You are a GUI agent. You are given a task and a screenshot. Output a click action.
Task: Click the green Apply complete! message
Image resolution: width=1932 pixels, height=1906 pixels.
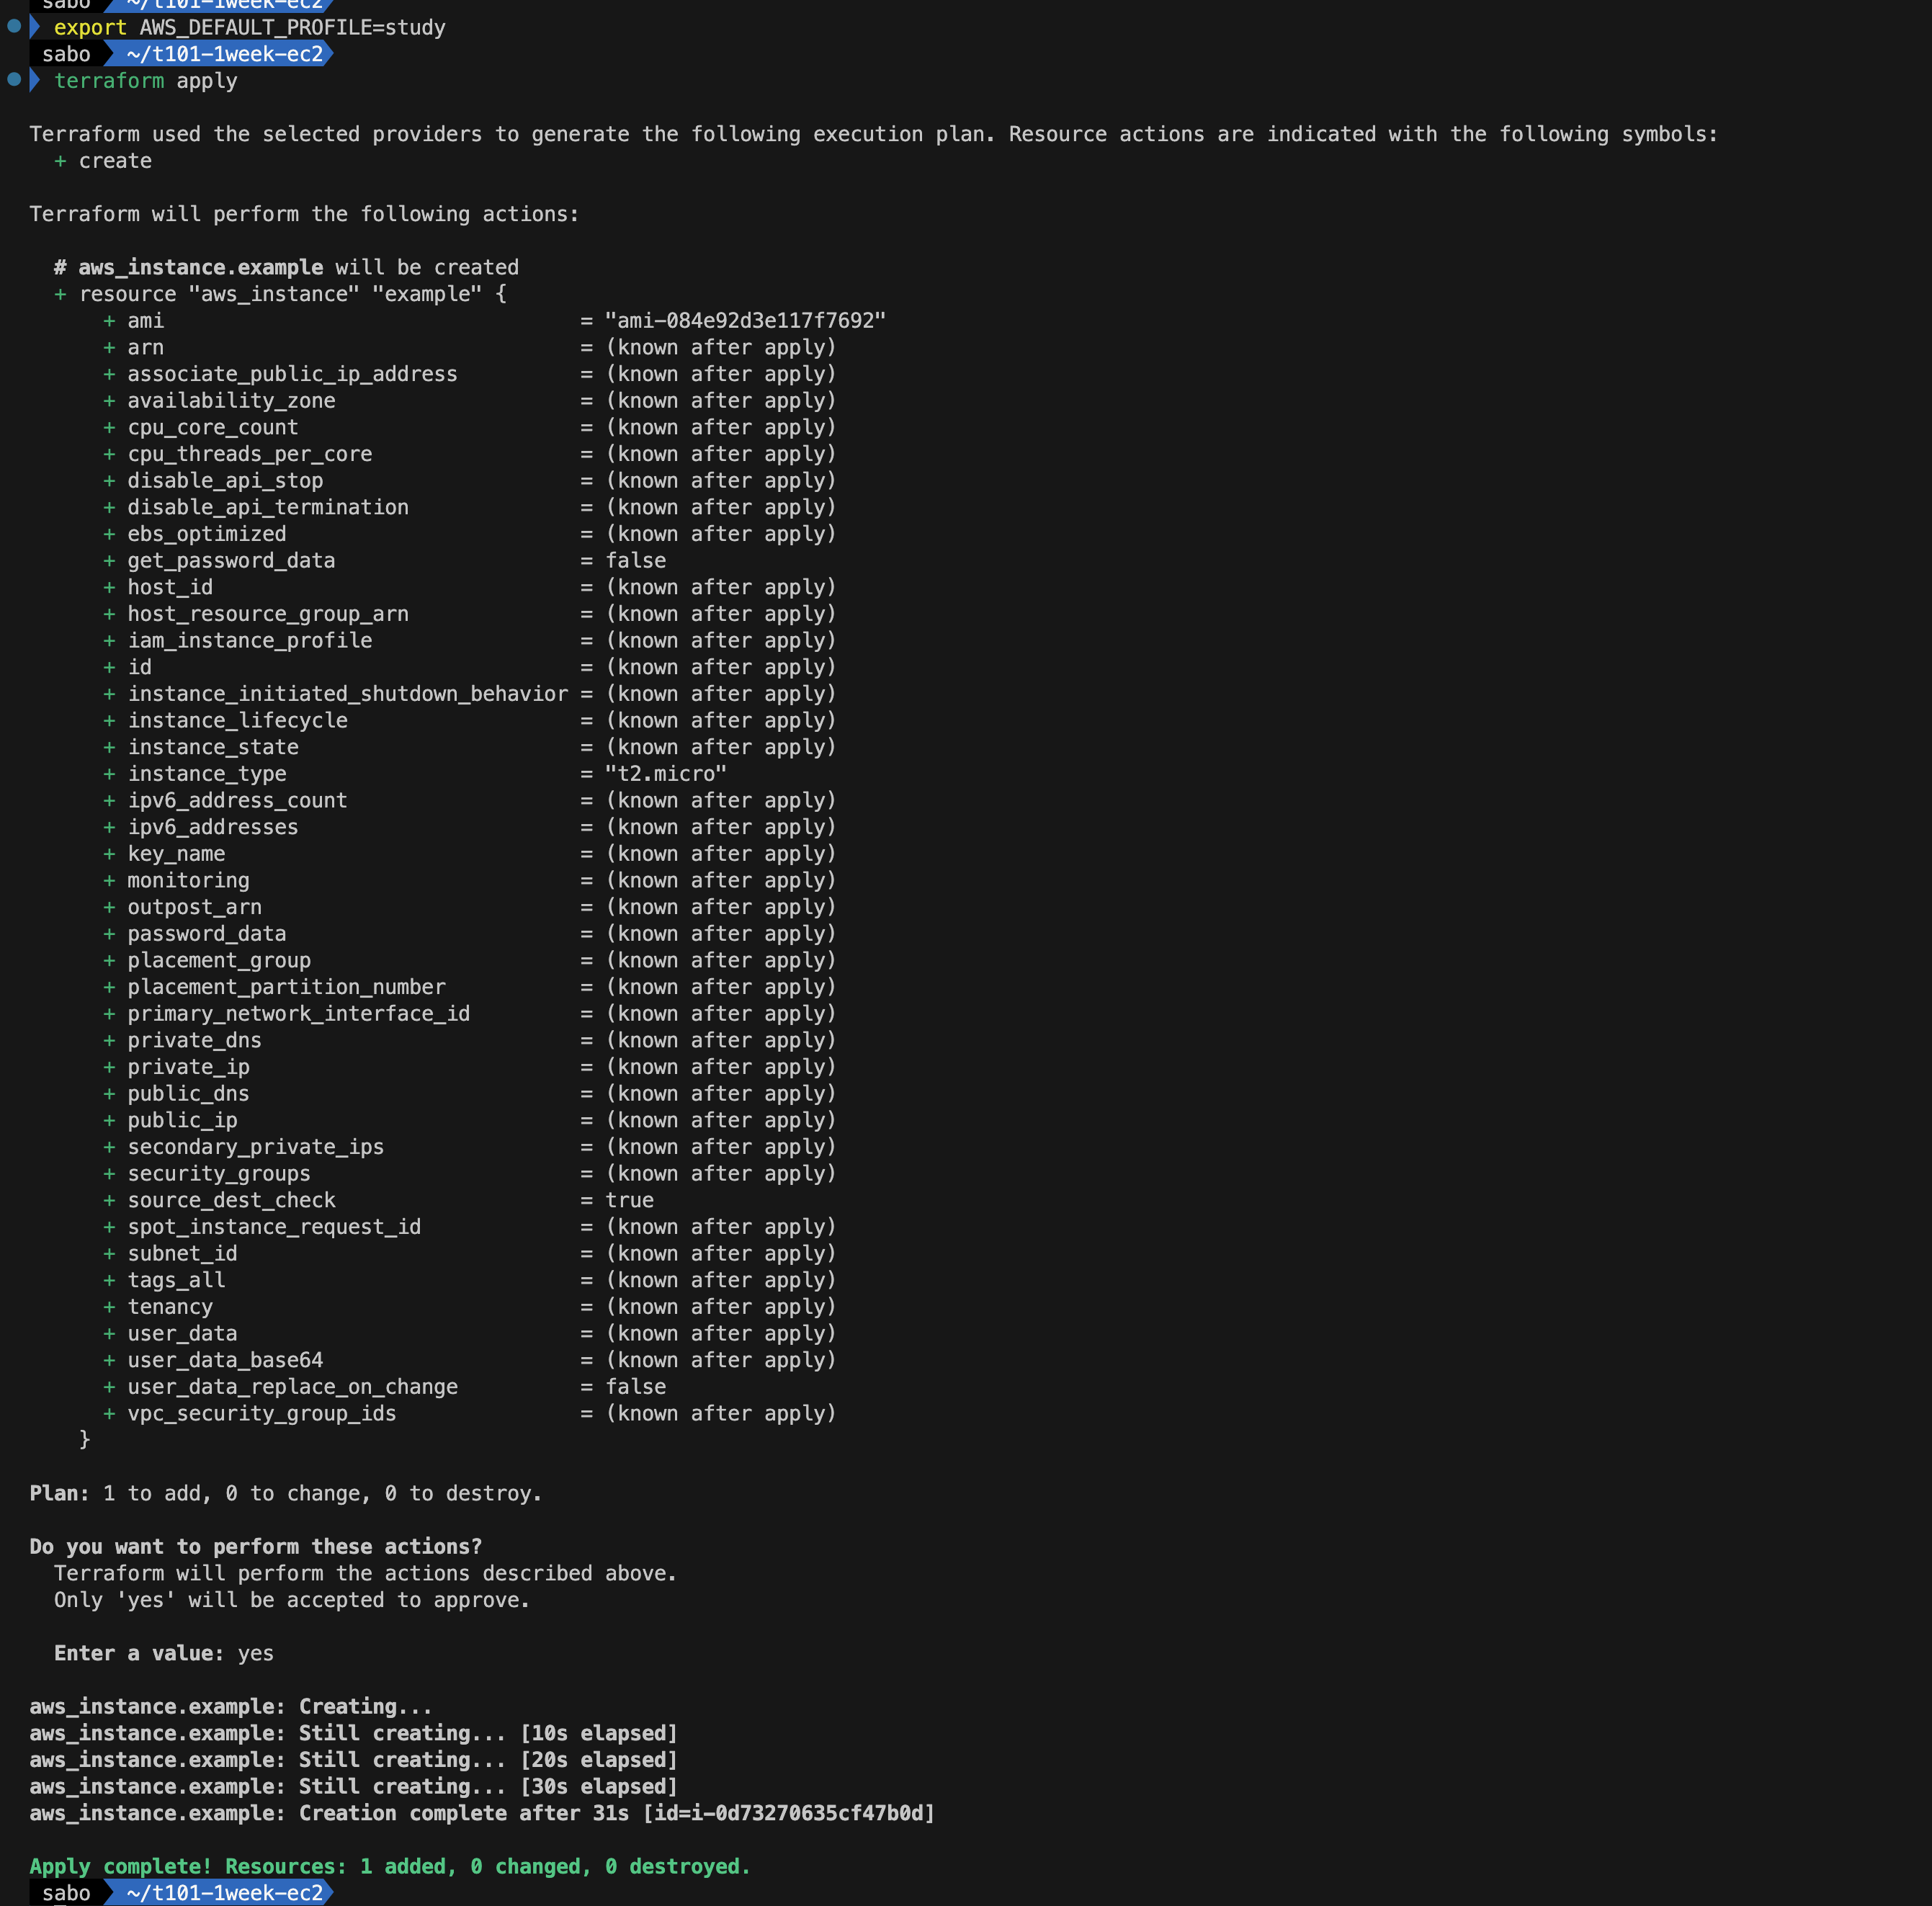point(390,1866)
